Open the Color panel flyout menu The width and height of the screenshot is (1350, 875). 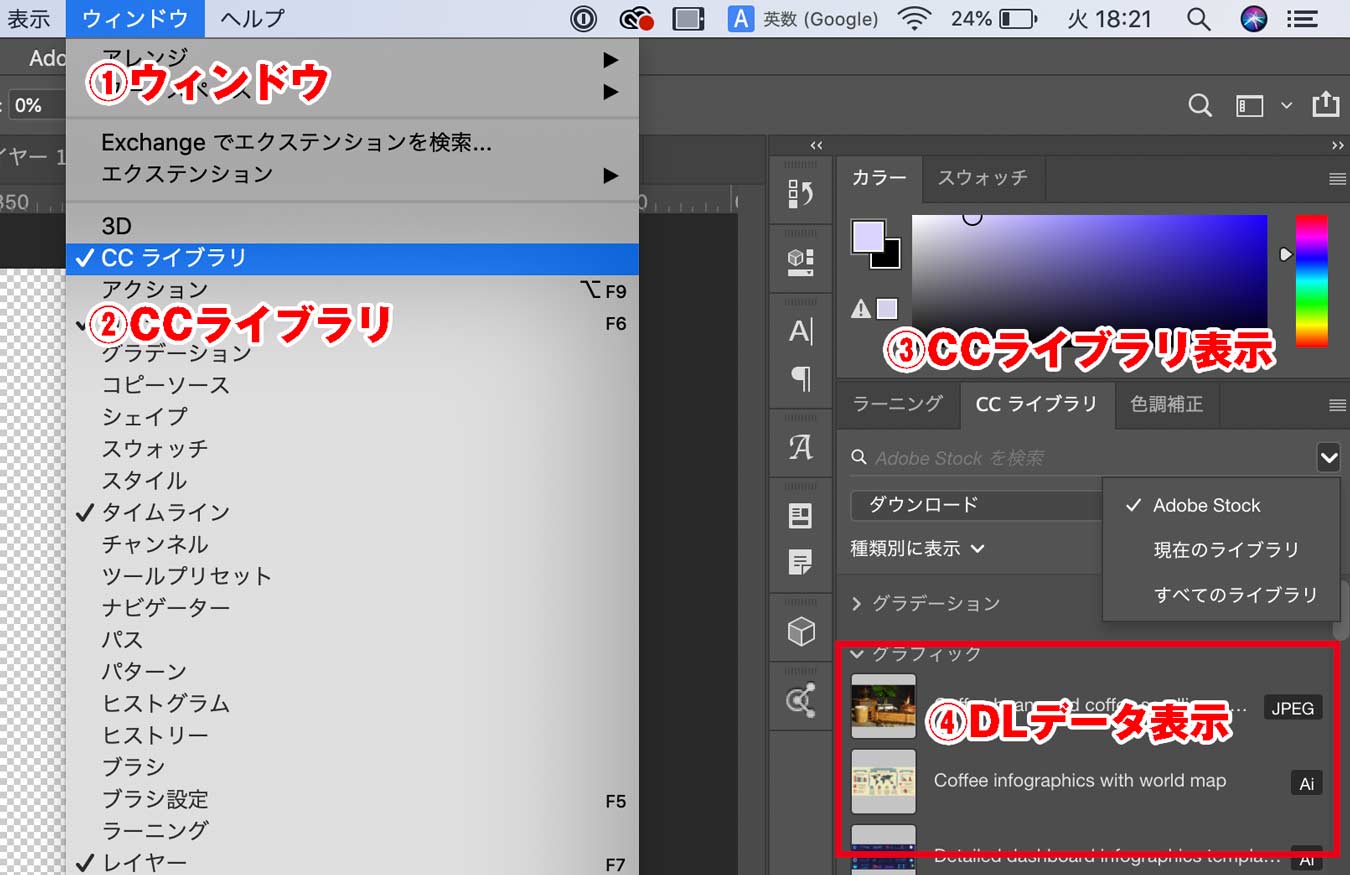point(1337,179)
